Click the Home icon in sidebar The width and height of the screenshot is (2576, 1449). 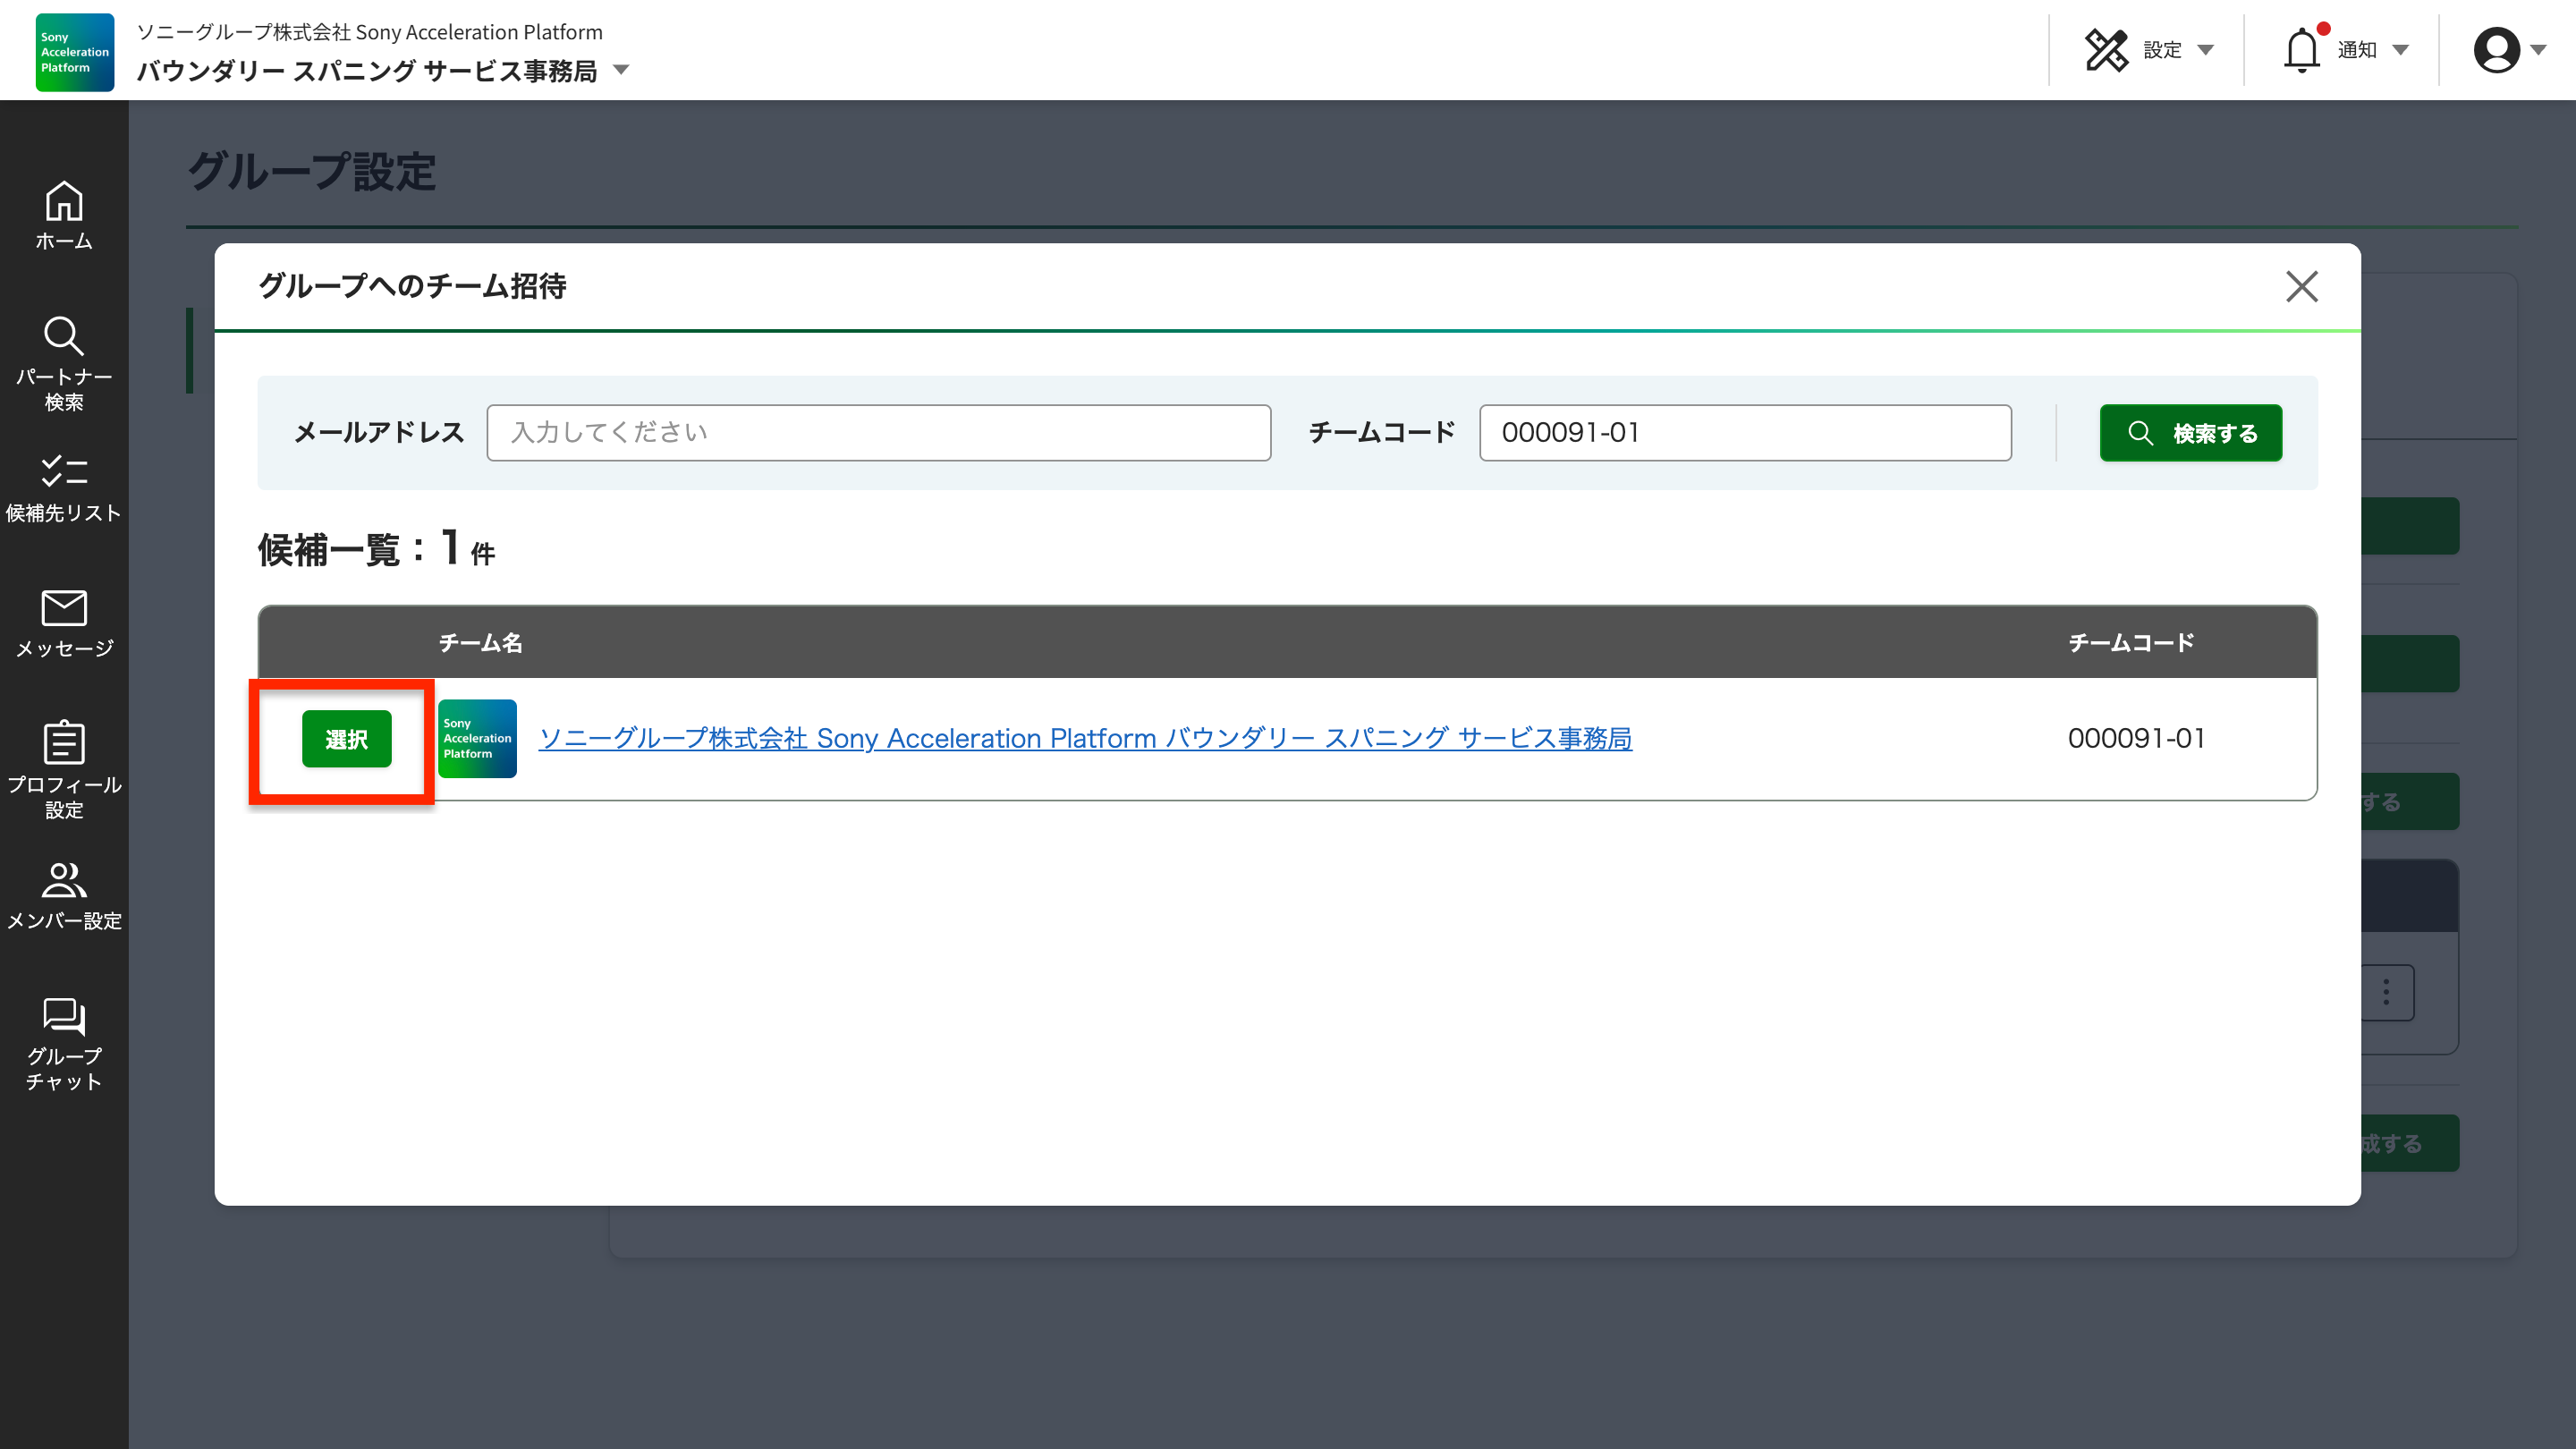coord(64,202)
